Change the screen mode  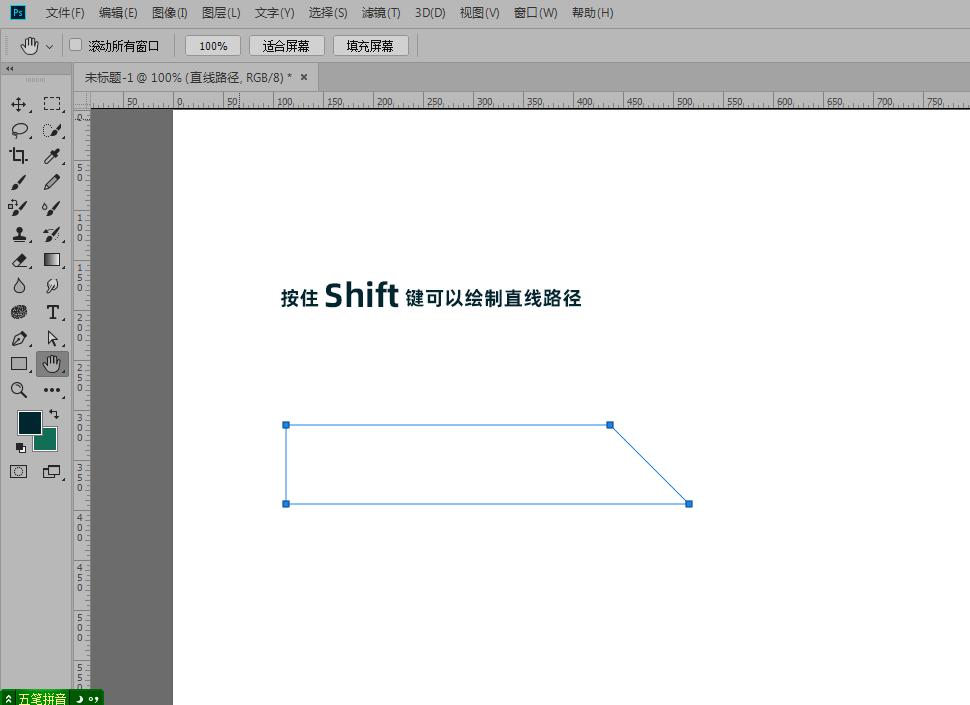(52, 472)
